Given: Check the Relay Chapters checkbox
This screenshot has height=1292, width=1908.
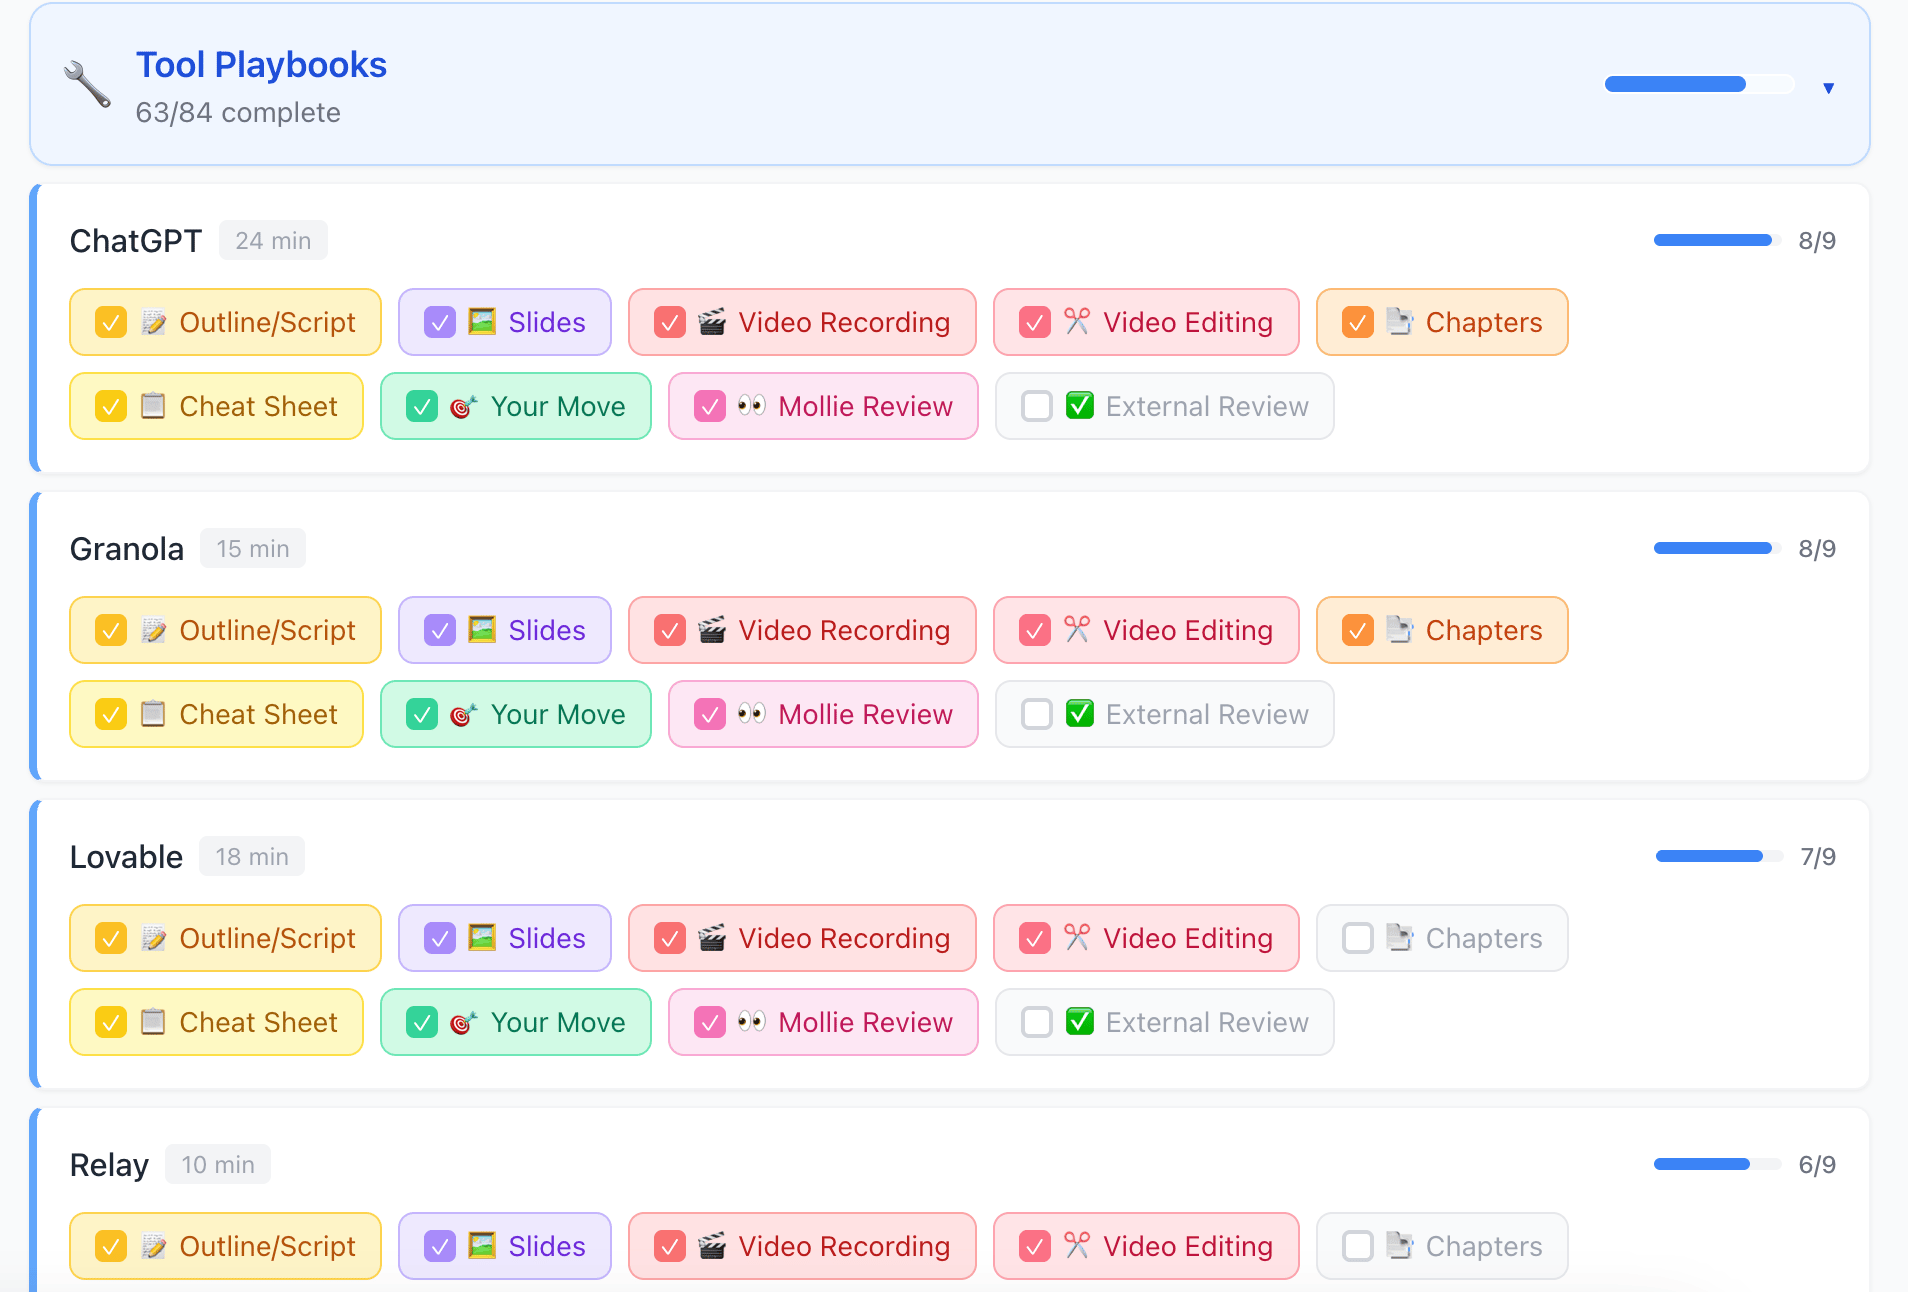Looking at the screenshot, I should (1358, 1246).
